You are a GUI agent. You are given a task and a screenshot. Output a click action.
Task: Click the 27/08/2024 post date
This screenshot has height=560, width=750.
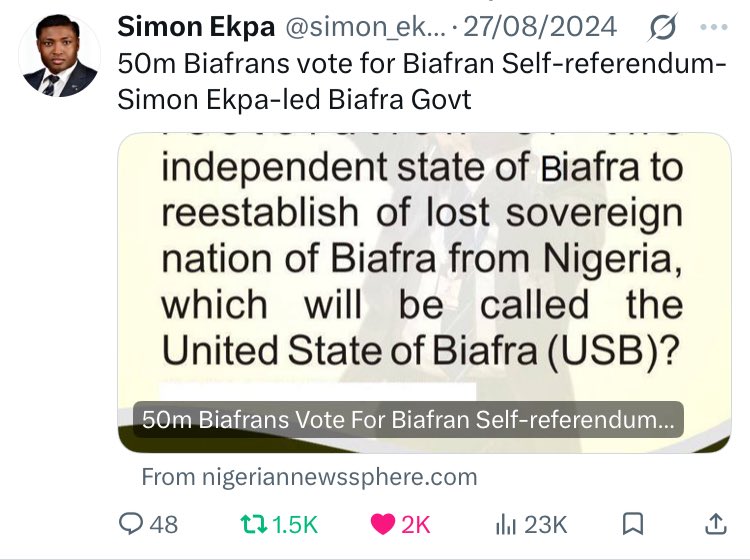tap(540, 27)
